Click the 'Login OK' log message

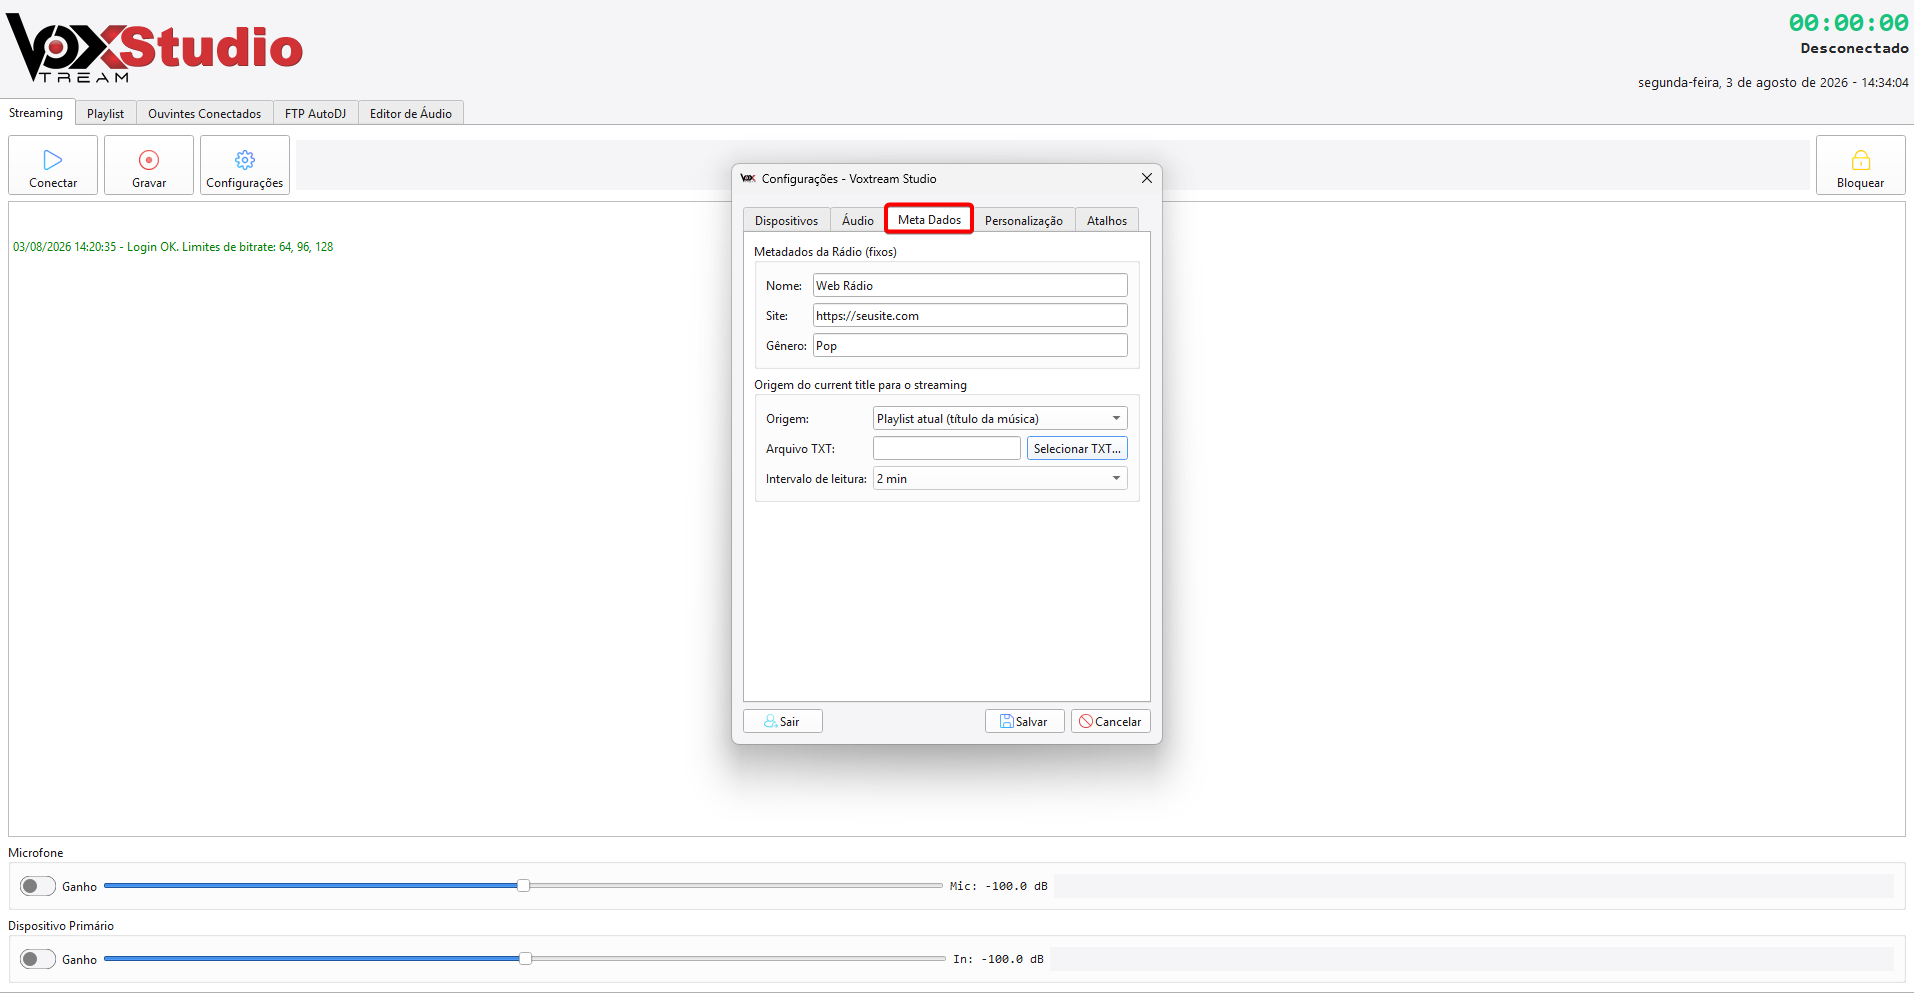coord(173,247)
